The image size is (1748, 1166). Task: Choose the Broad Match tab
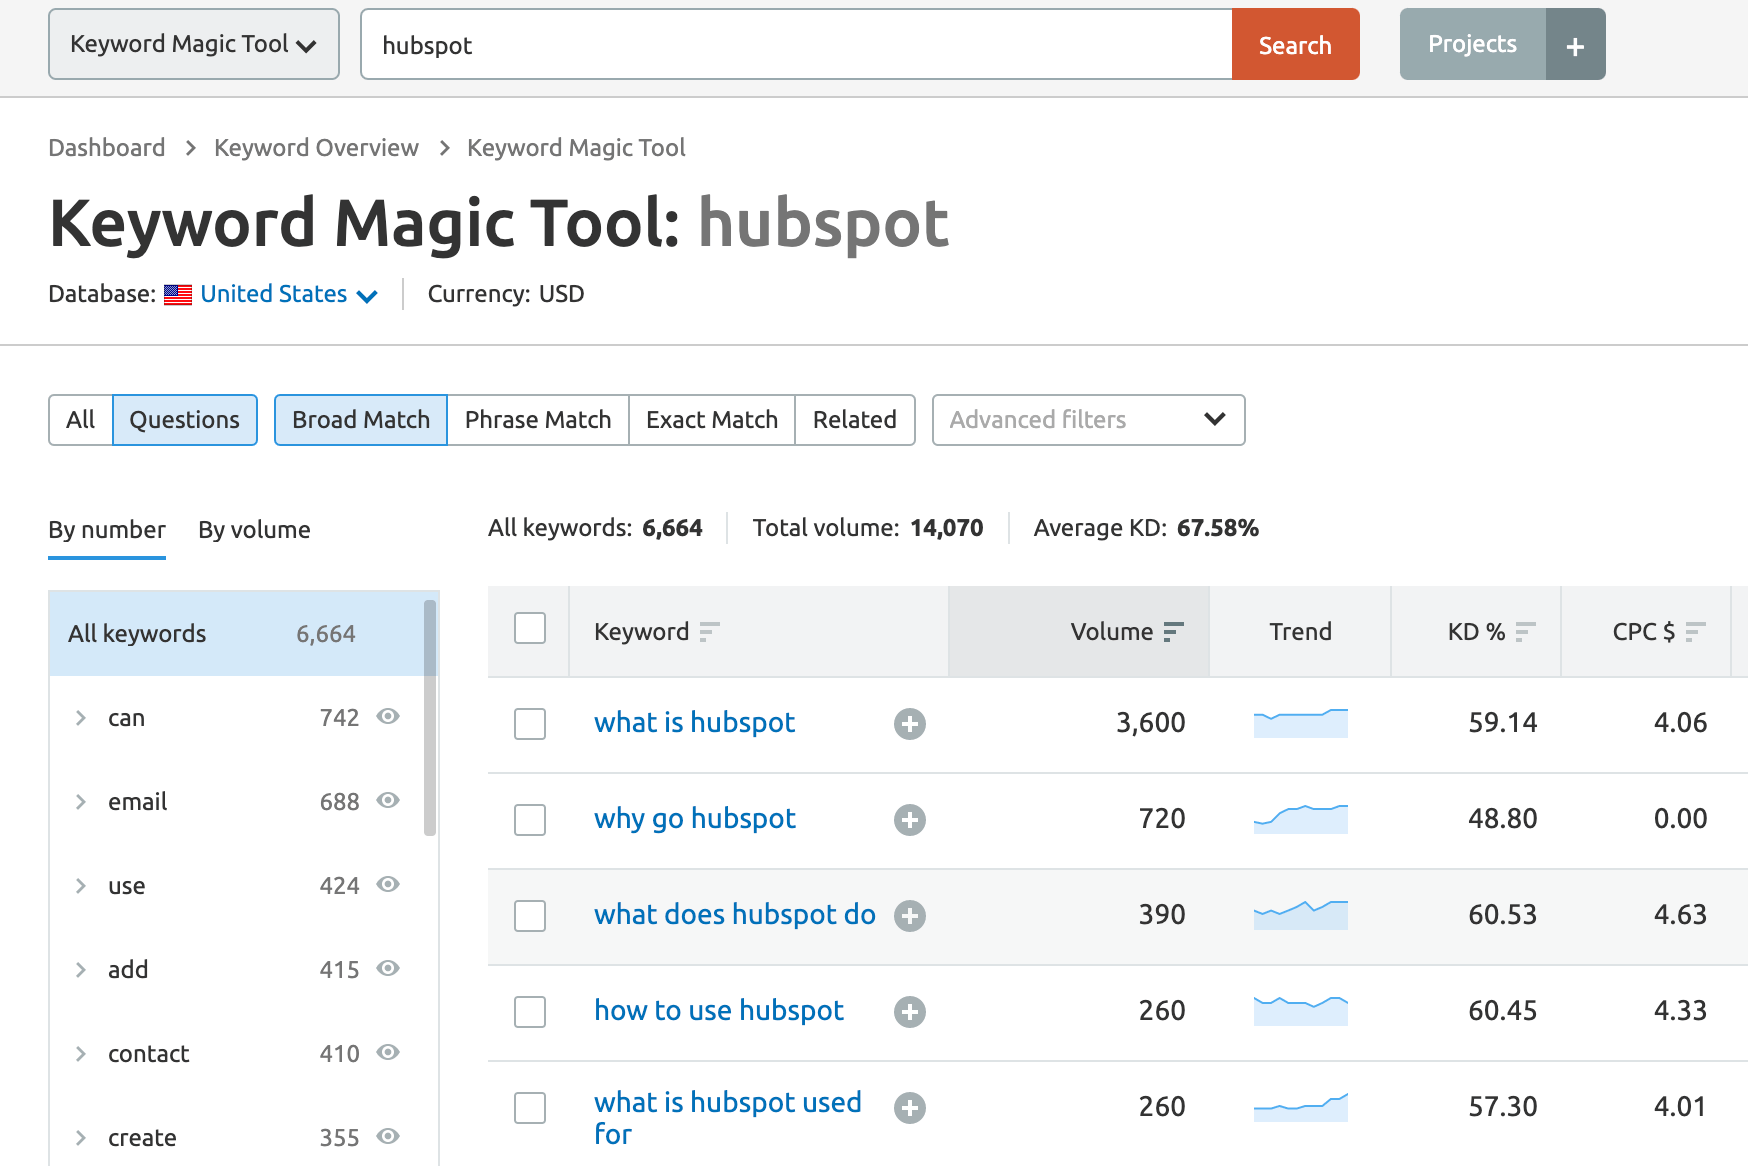(x=361, y=420)
